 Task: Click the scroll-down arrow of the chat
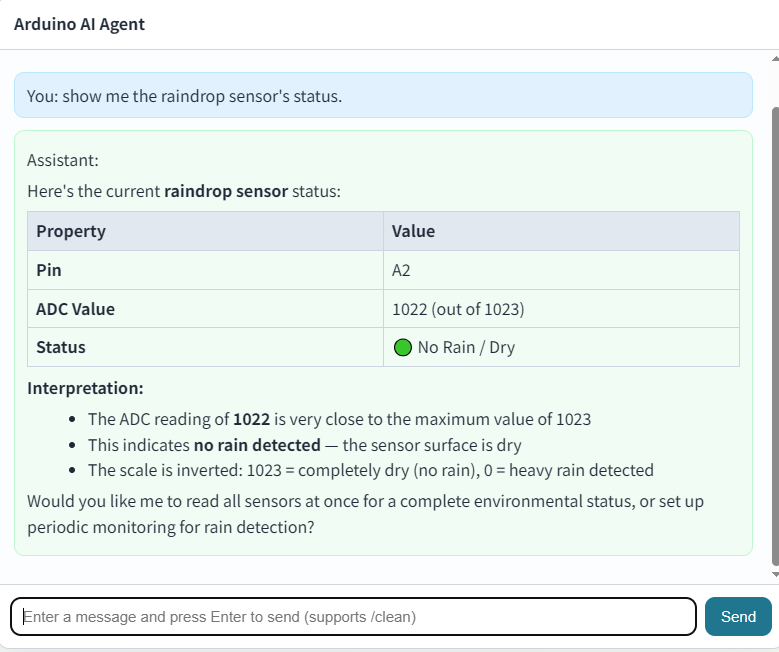pos(775,574)
